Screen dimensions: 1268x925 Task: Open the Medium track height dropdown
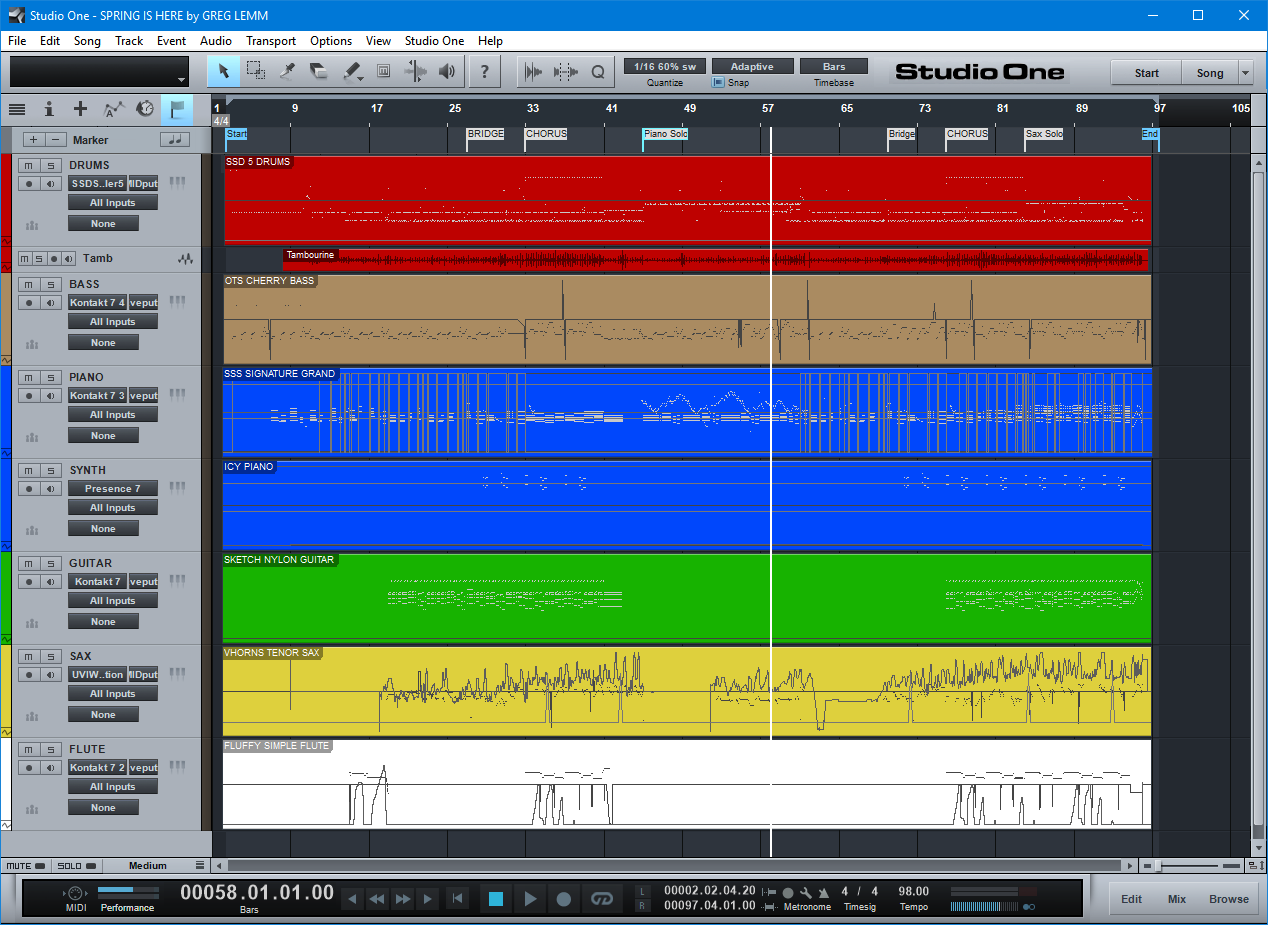[156, 866]
